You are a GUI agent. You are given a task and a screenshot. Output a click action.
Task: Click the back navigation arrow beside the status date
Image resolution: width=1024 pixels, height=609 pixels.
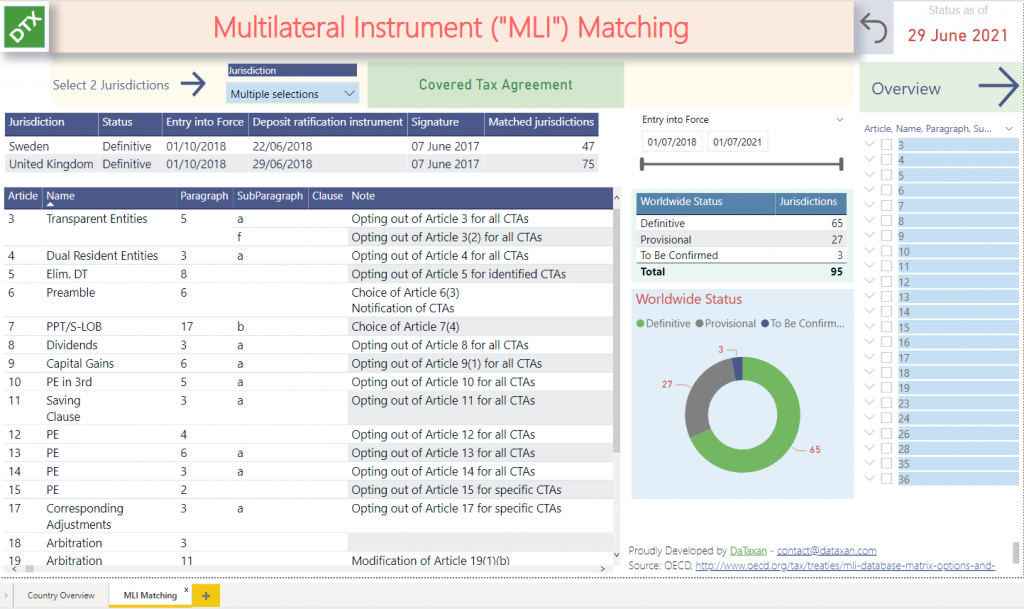pyautogui.click(x=873, y=29)
